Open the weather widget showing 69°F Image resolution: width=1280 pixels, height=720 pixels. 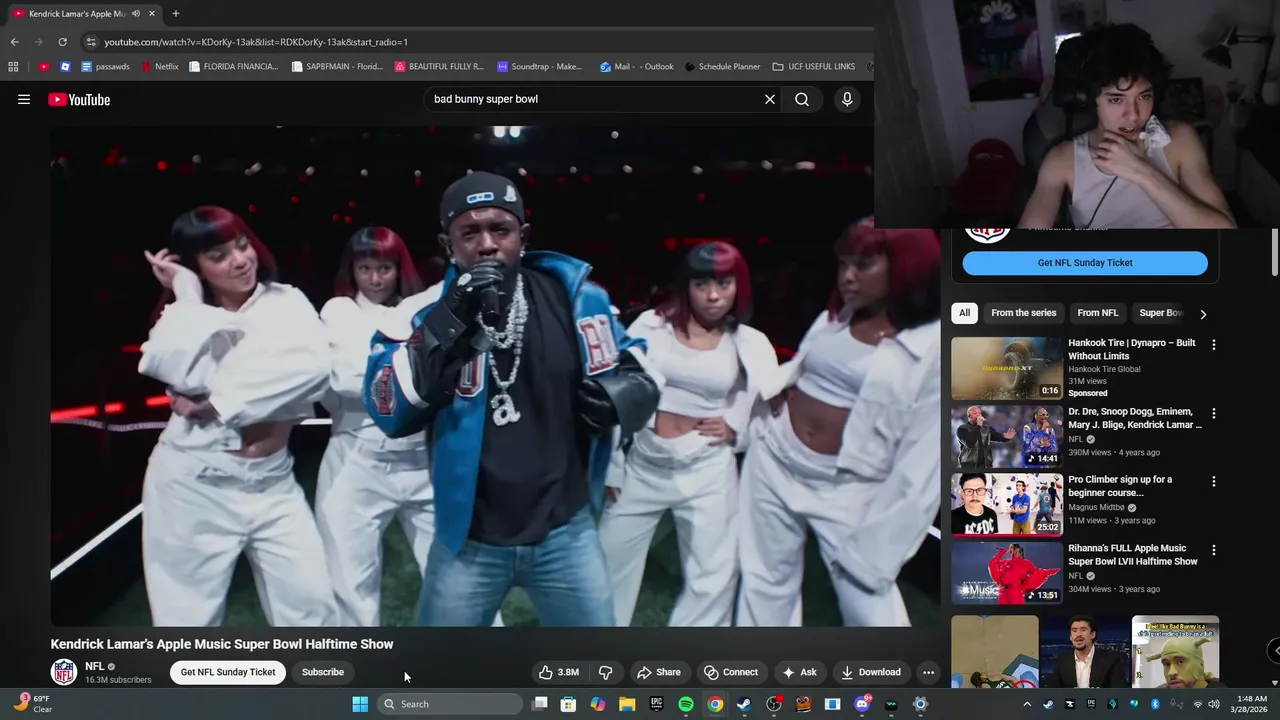30,704
